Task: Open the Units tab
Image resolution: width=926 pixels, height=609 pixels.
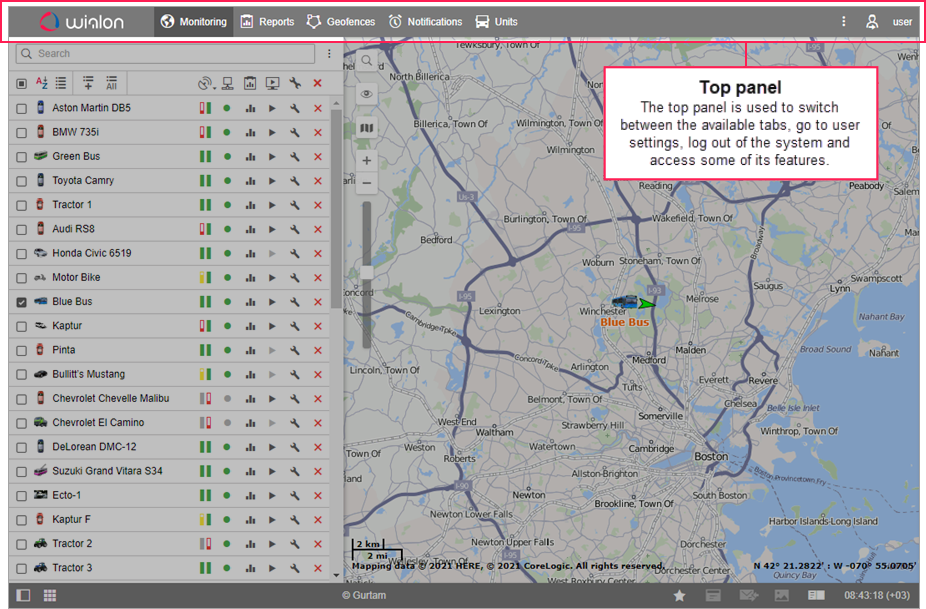Action: click(x=497, y=22)
